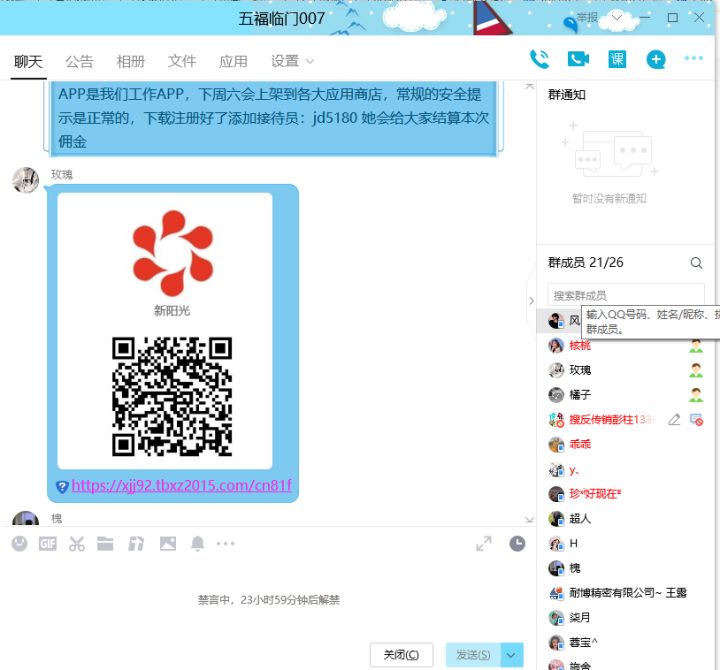Switch to the 聊天 tab
720x670 pixels.
click(x=28, y=61)
